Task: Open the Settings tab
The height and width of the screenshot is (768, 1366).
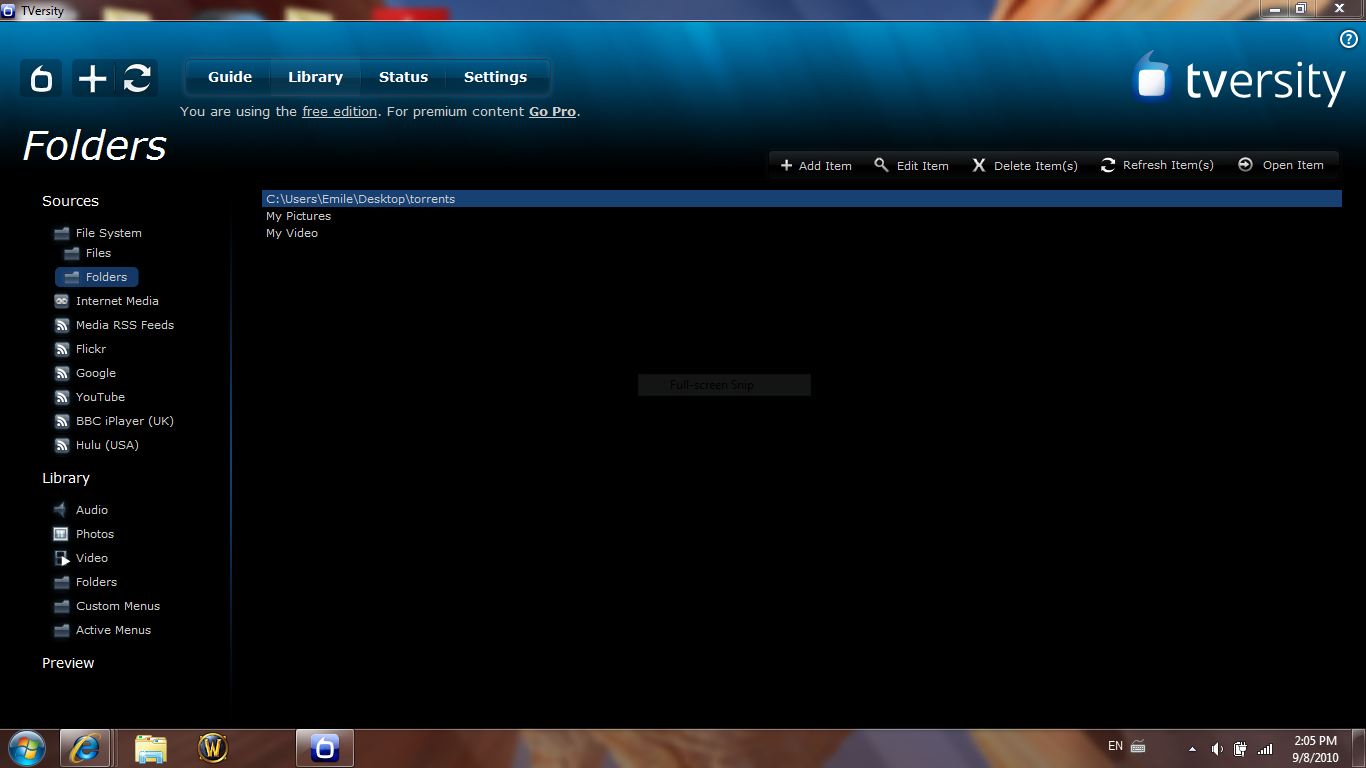Action: click(495, 76)
